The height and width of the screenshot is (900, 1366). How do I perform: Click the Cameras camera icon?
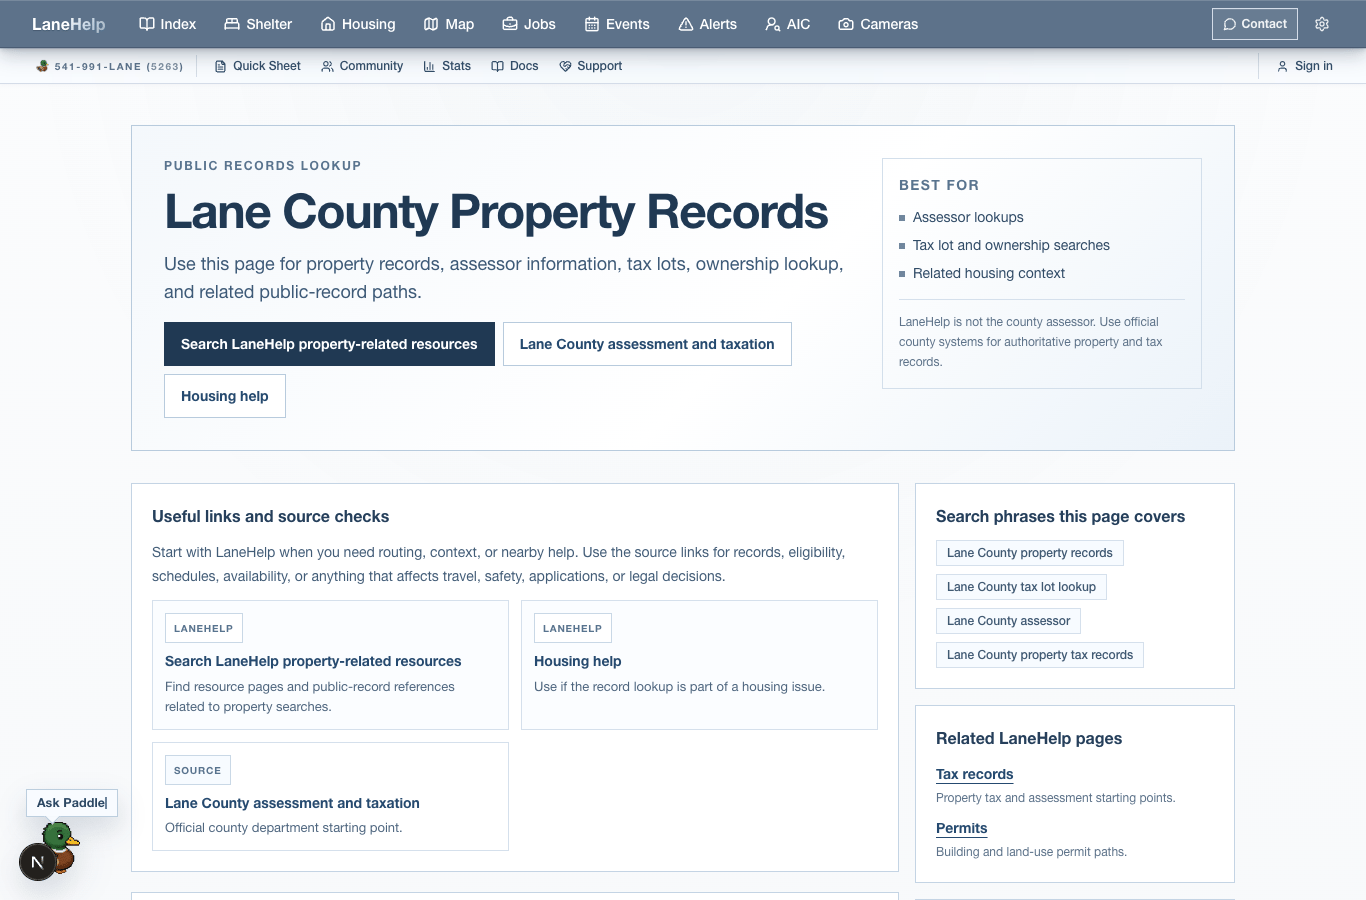[x=846, y=24]
